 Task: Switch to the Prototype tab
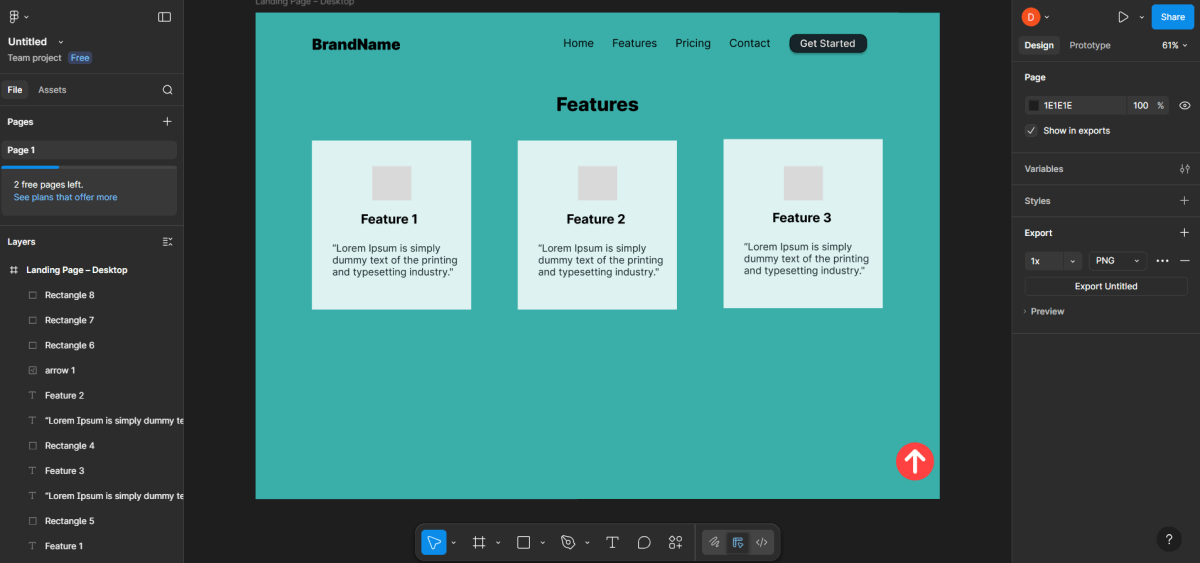pos(1089,45)
